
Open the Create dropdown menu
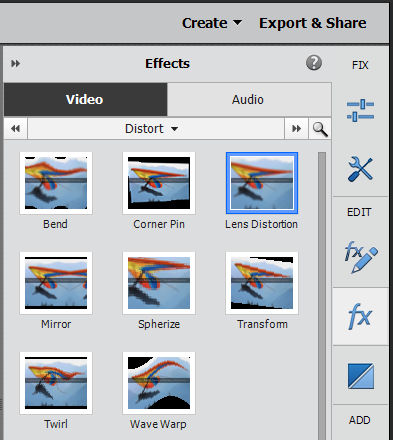[212, 23]
